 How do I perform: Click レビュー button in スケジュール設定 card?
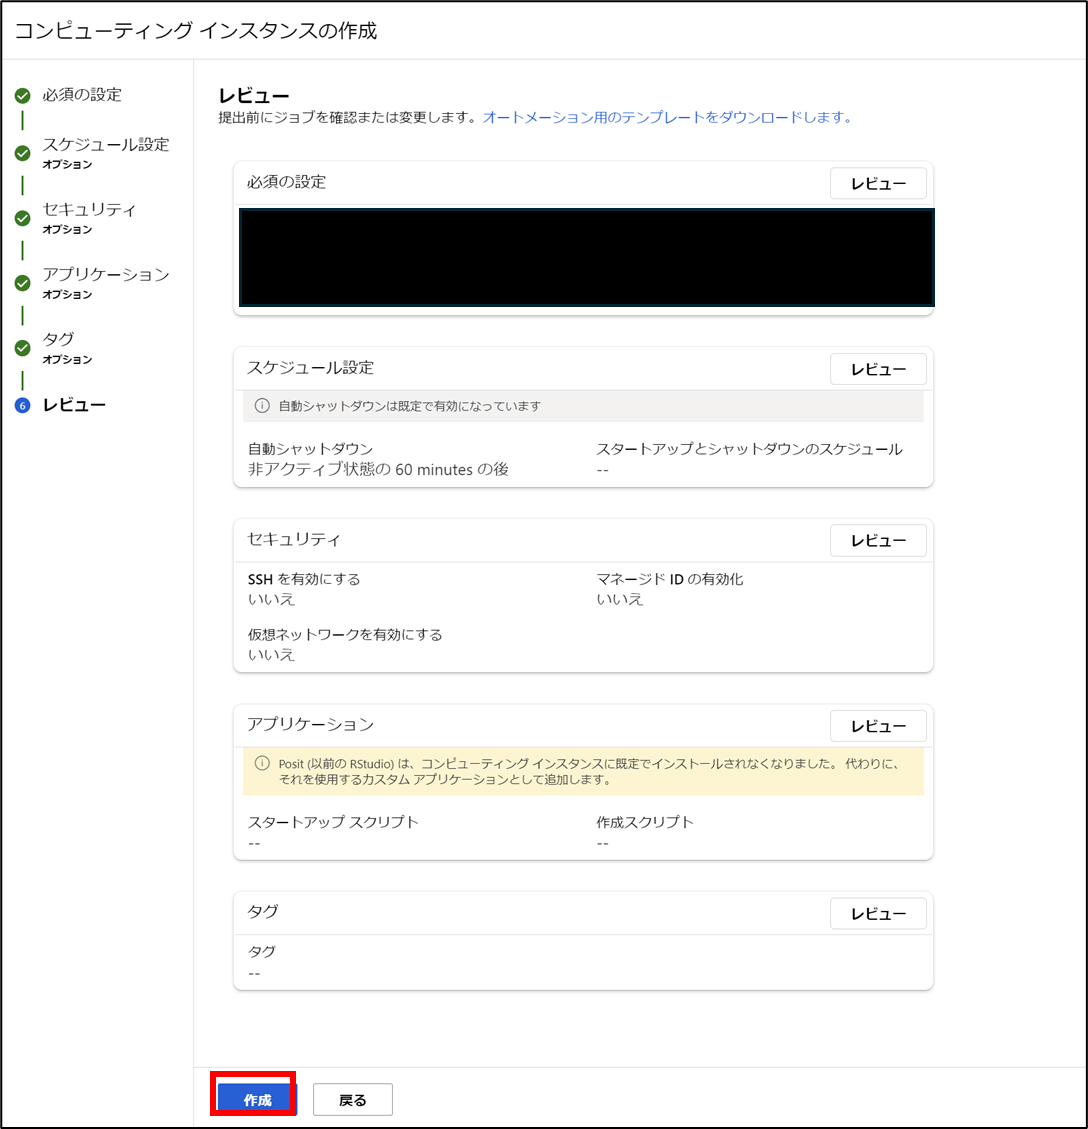878,369
